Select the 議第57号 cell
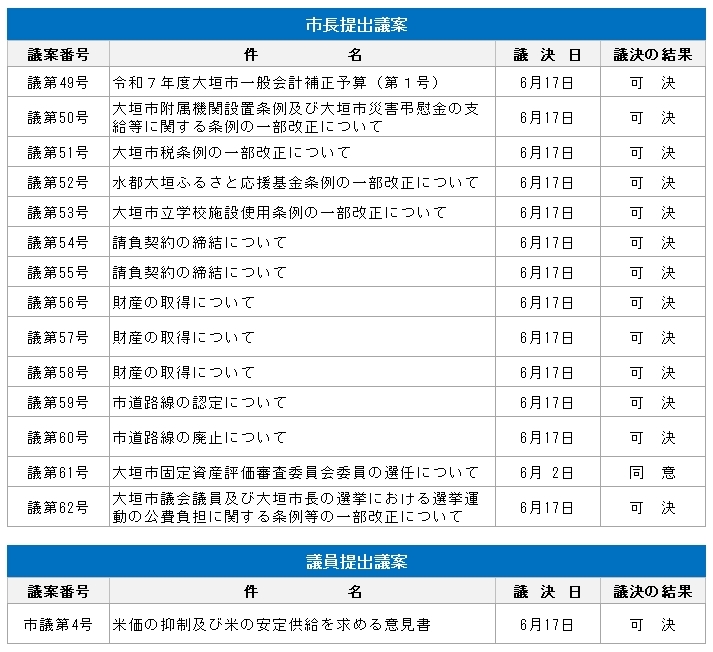This screenshot has width=713, height=652. click(58, 337)
